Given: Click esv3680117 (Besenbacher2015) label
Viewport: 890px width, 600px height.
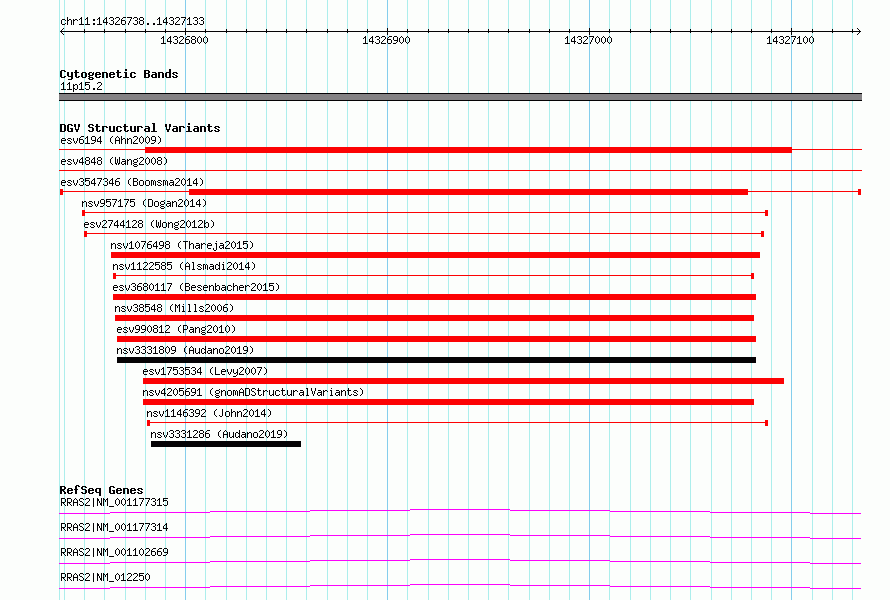Looking at the screenshot, I should (196, 287).
